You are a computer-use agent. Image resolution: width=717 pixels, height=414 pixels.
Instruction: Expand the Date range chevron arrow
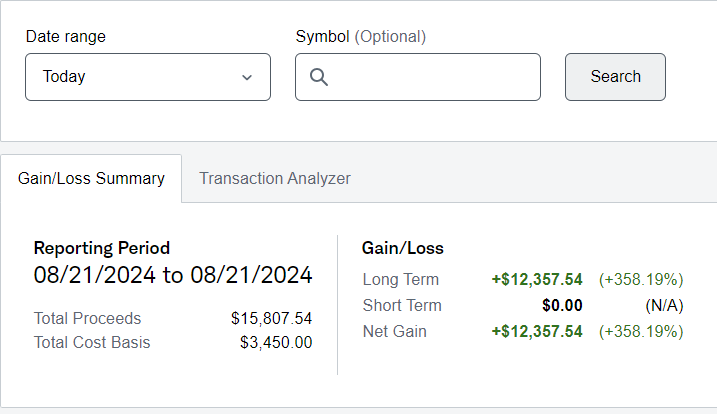[247, 77]
